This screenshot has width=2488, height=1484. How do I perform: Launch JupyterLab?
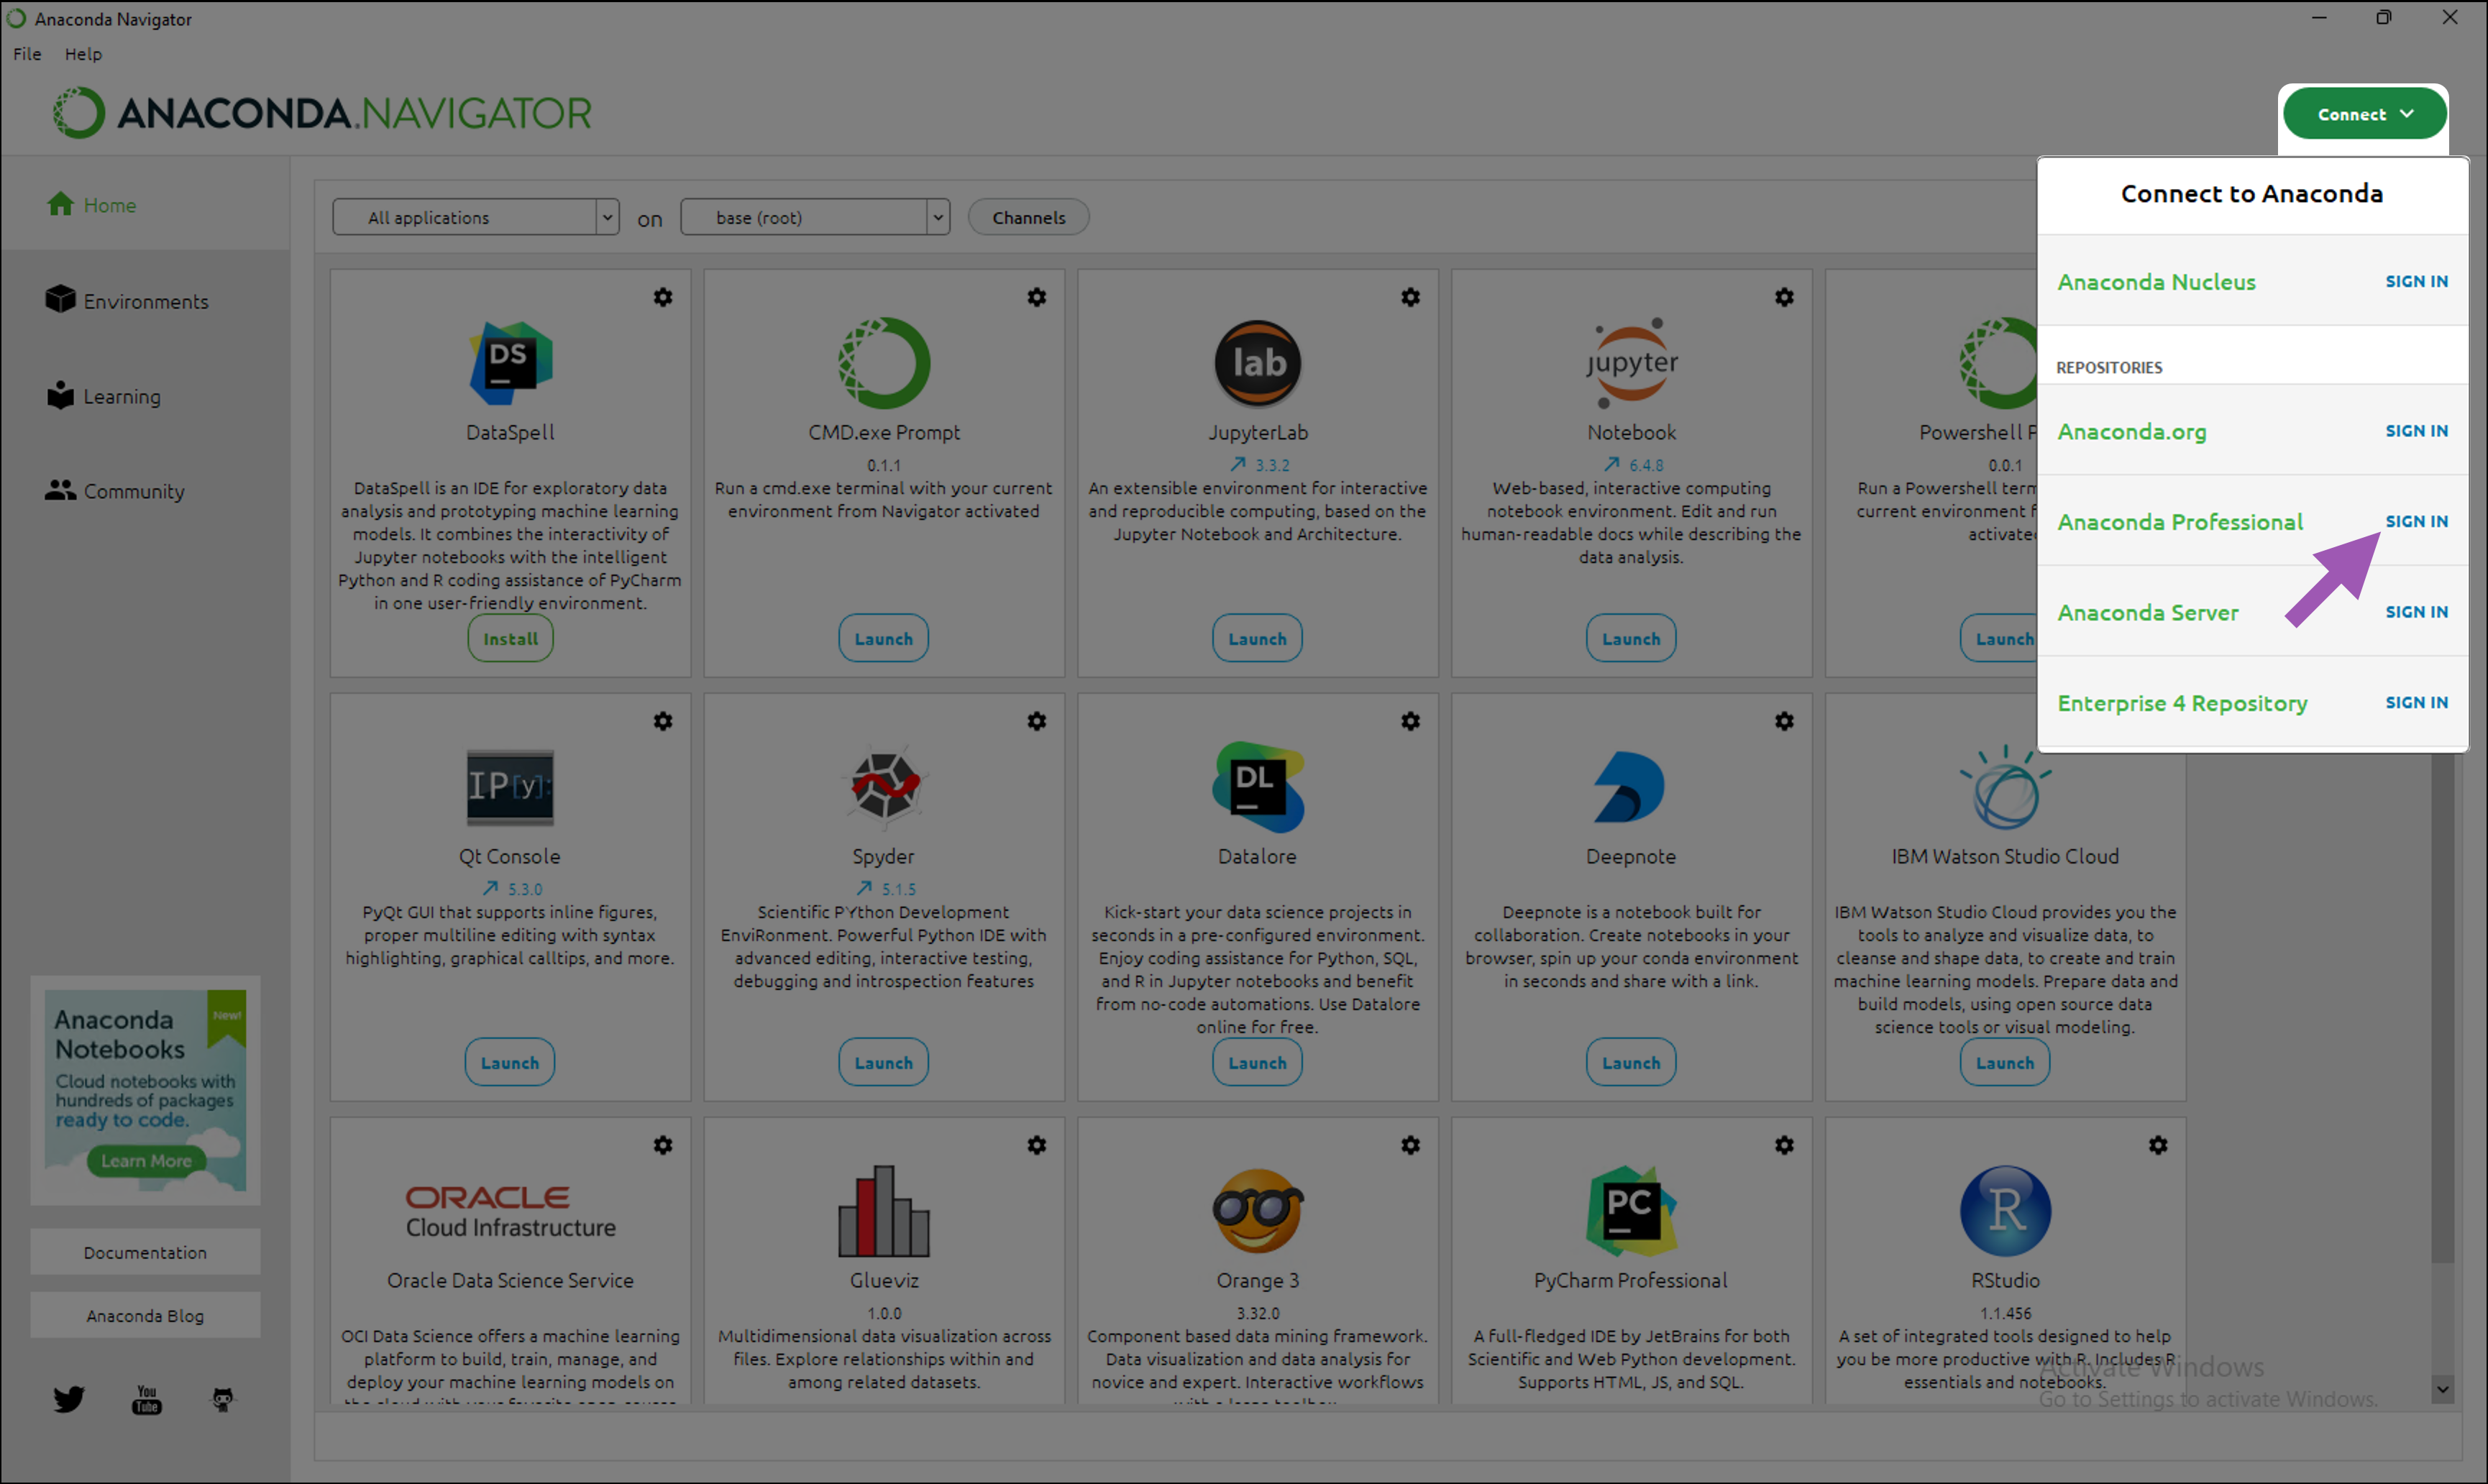(1257, 638)
